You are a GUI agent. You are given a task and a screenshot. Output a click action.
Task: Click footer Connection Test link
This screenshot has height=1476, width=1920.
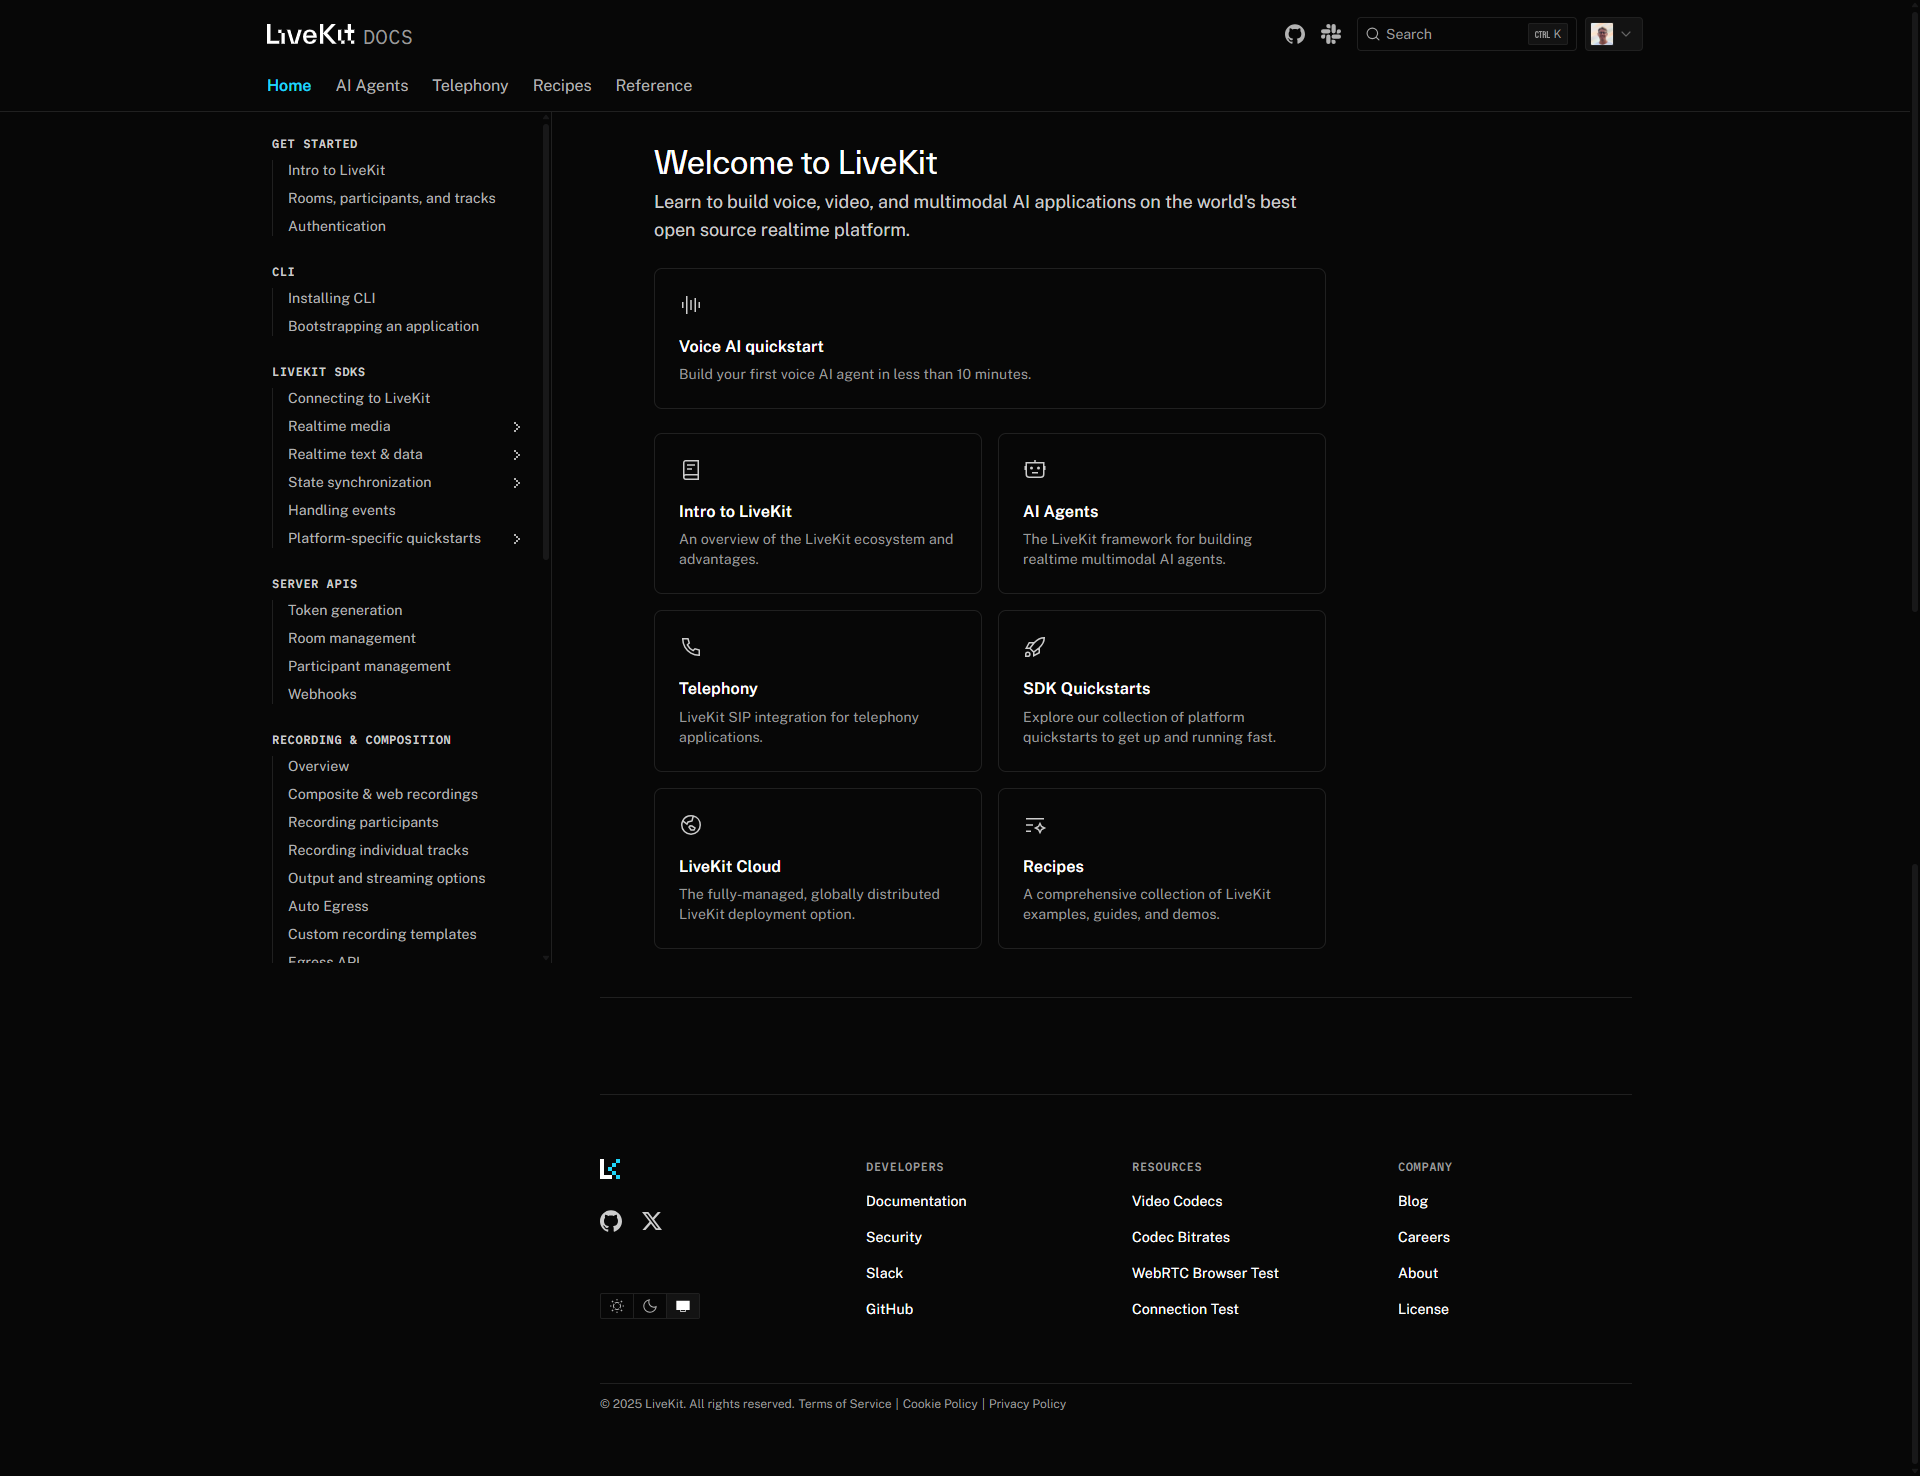(1185, 1310)
